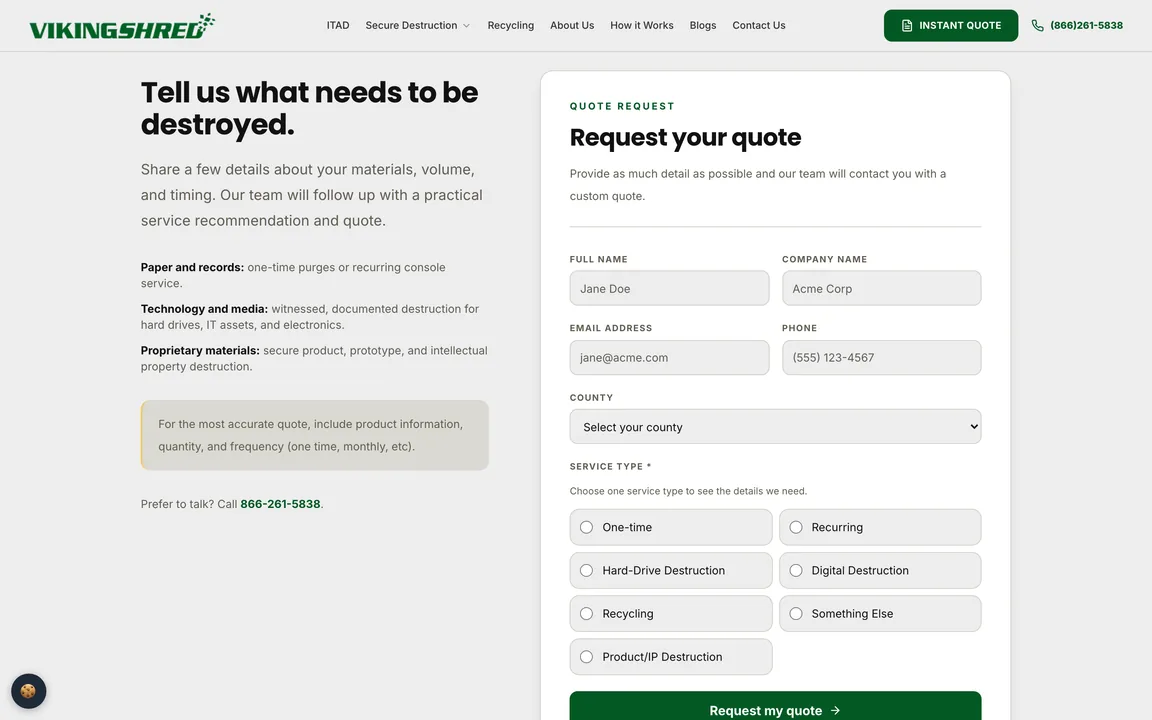Choose Product/IP Destruction option
1152x720 pixels.
click(x=671, y=657)
